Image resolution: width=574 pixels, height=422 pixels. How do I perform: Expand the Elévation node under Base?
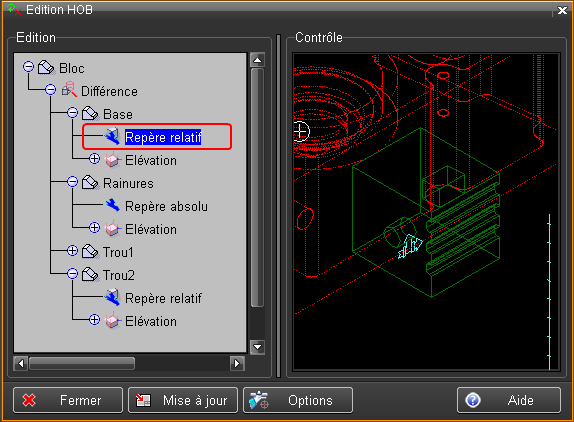tap(94, 159)
